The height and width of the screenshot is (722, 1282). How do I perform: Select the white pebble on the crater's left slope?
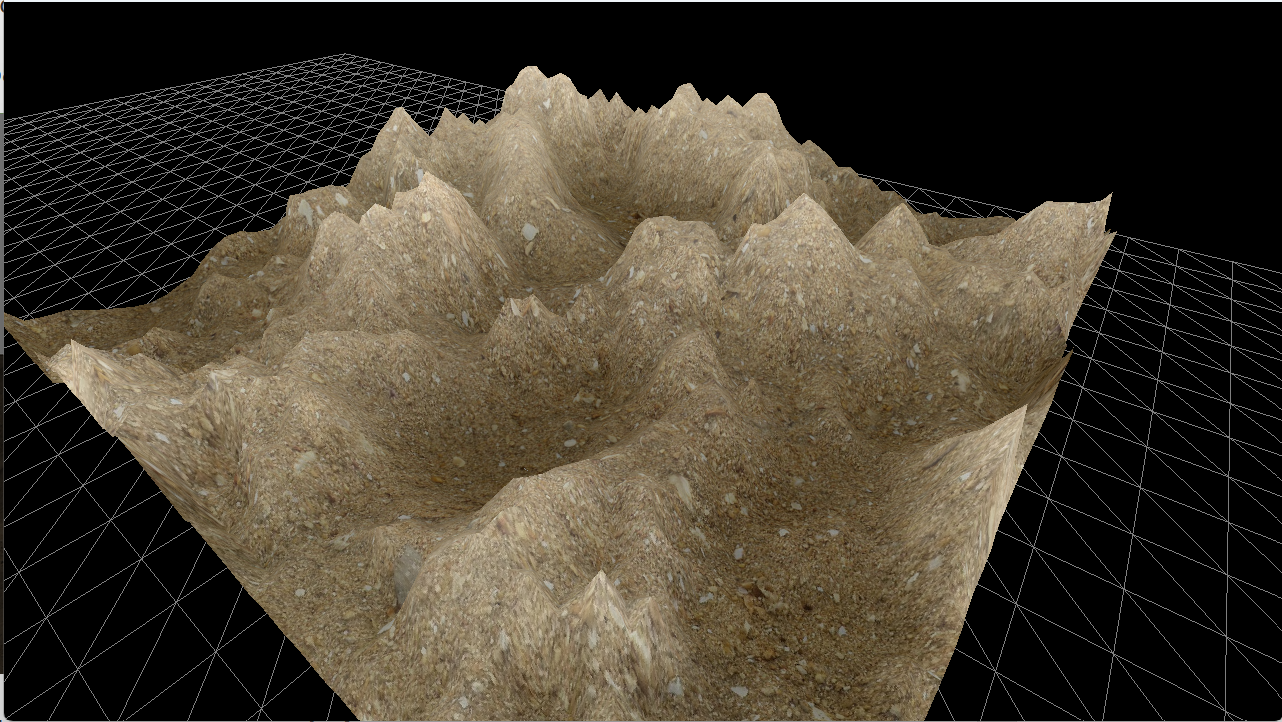click(x=530, y=232)
